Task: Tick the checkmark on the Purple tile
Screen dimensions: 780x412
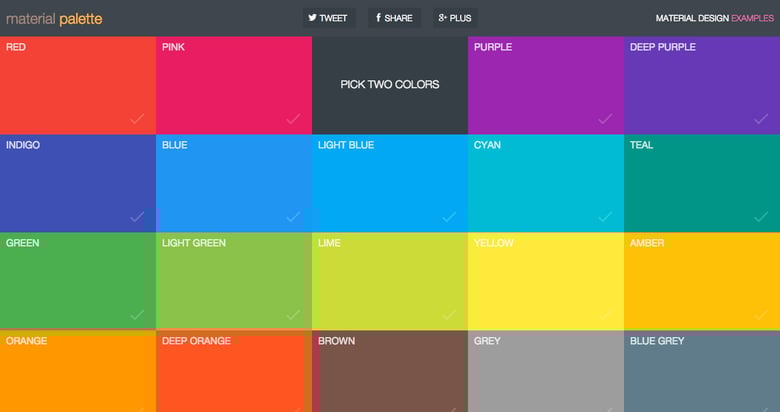Action: [605, 118]
